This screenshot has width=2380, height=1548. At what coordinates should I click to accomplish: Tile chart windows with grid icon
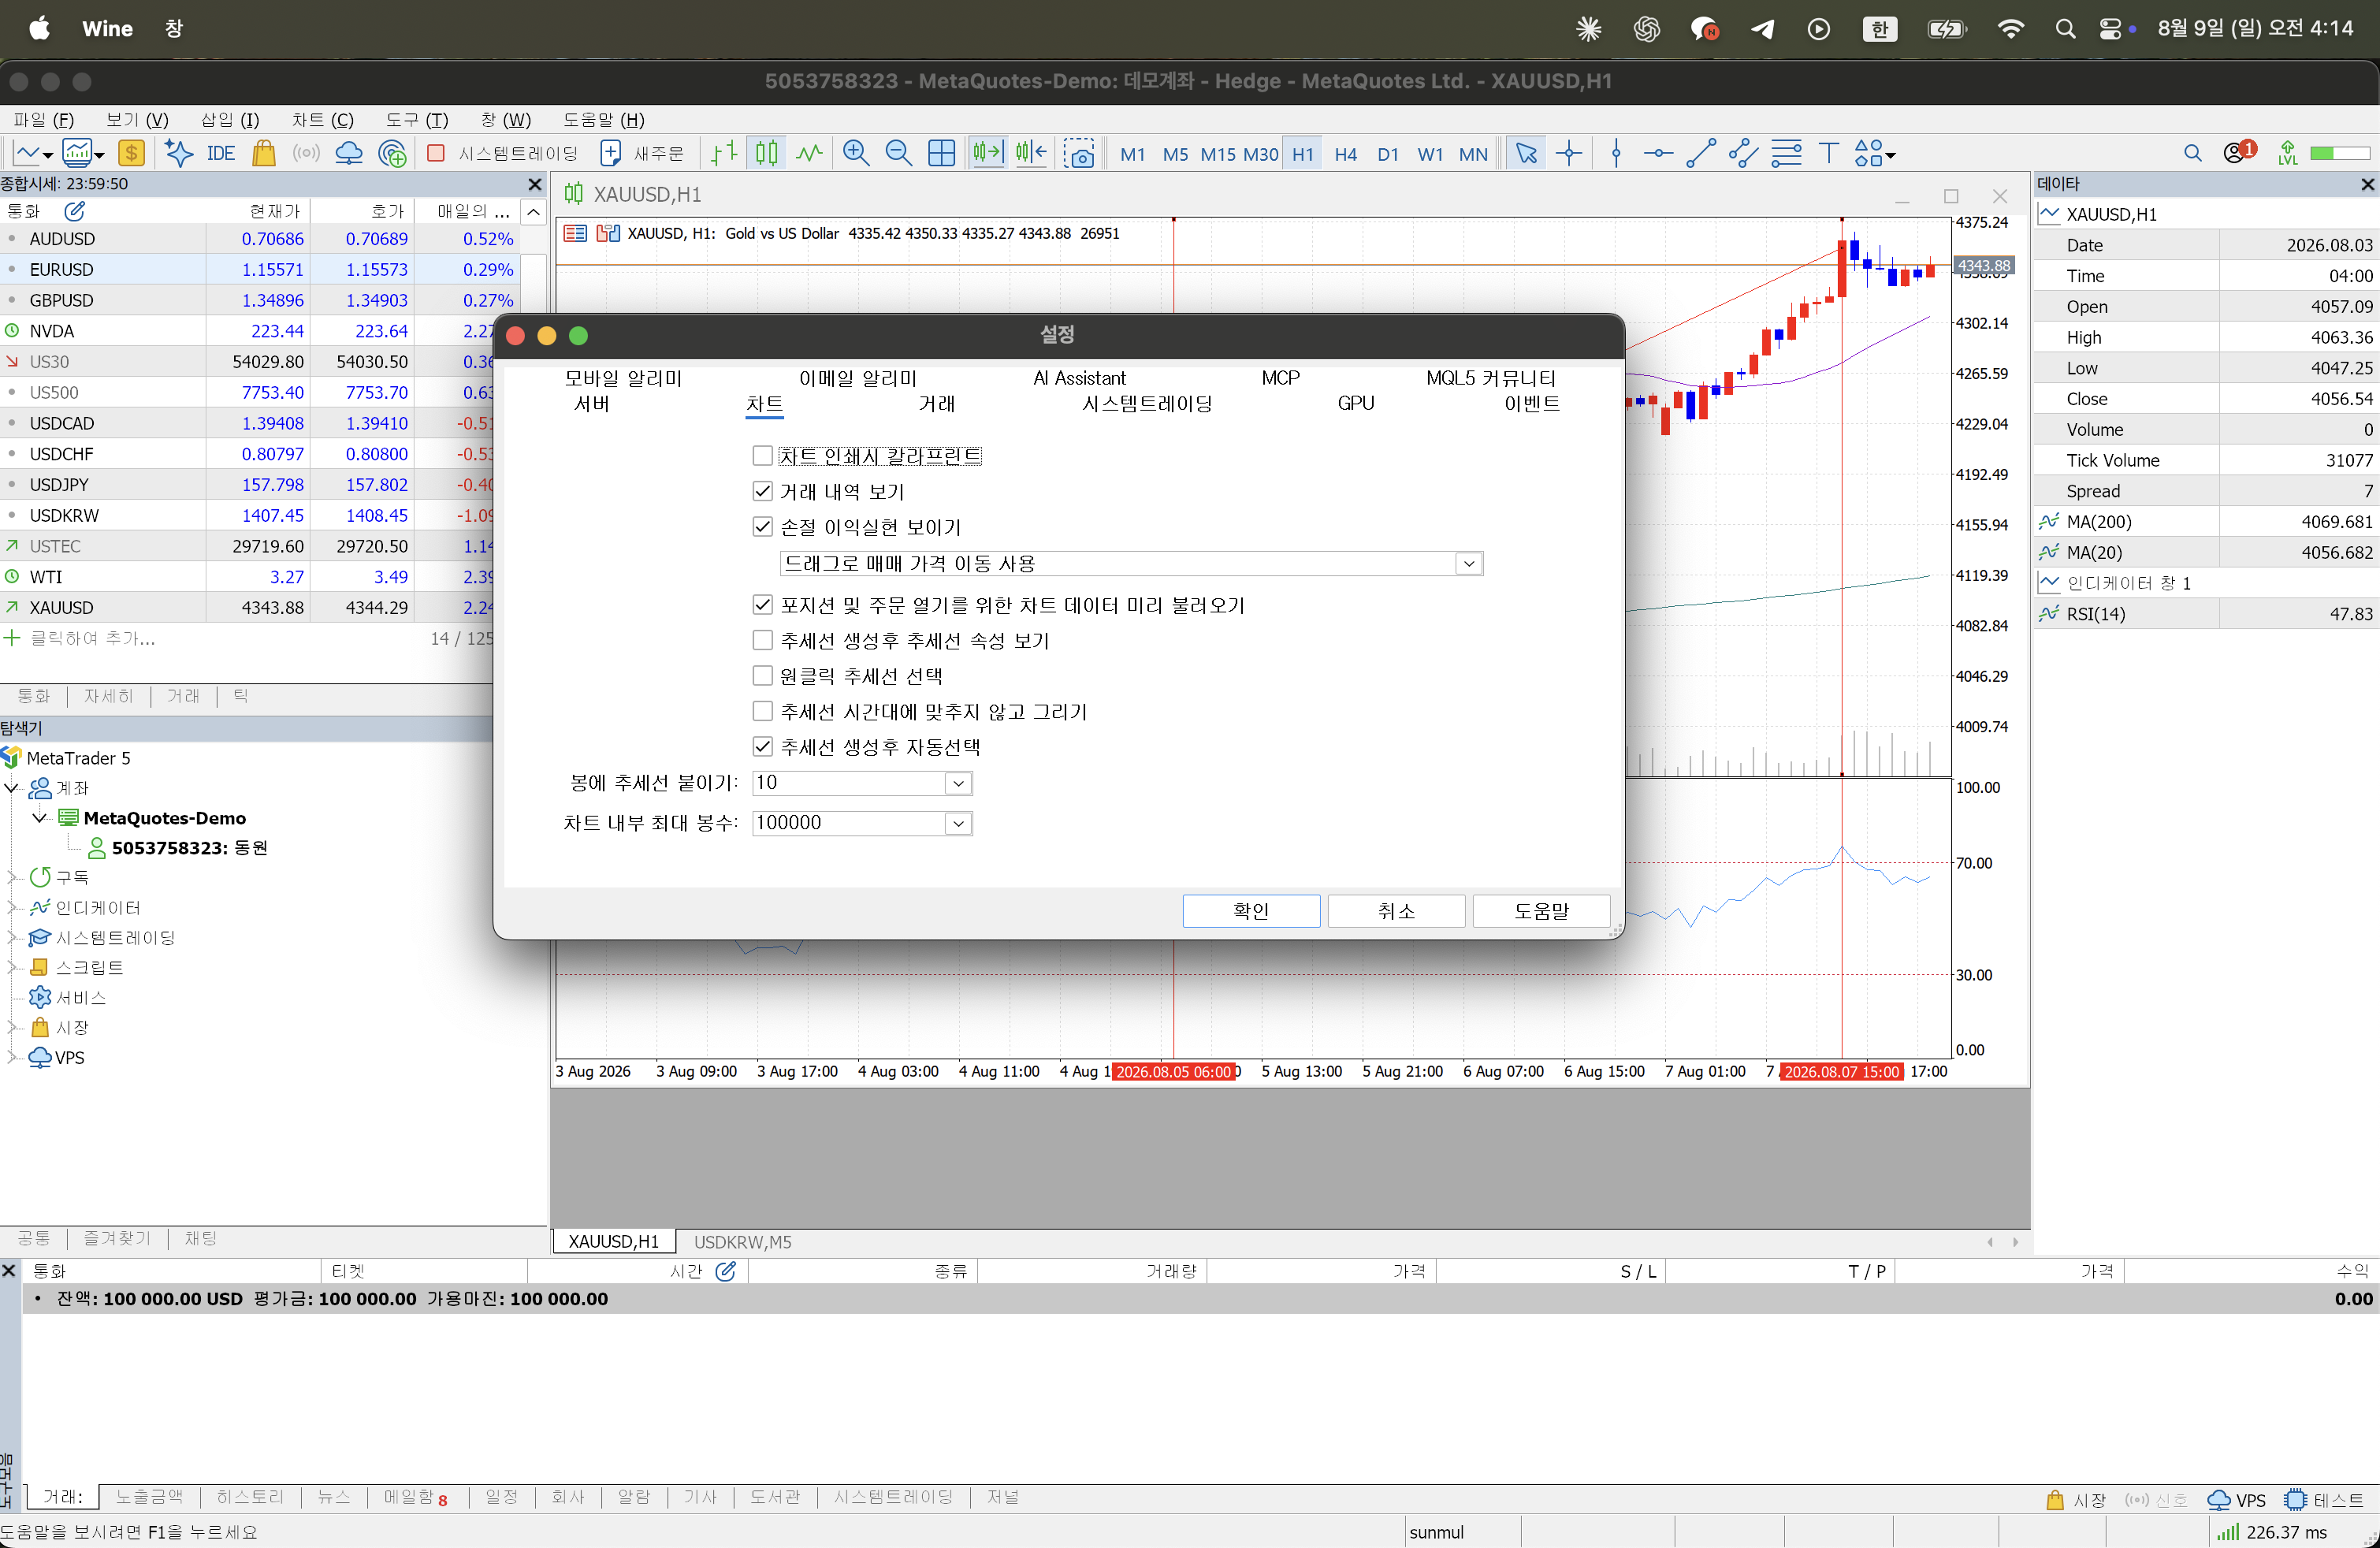(x=942, y=153)
